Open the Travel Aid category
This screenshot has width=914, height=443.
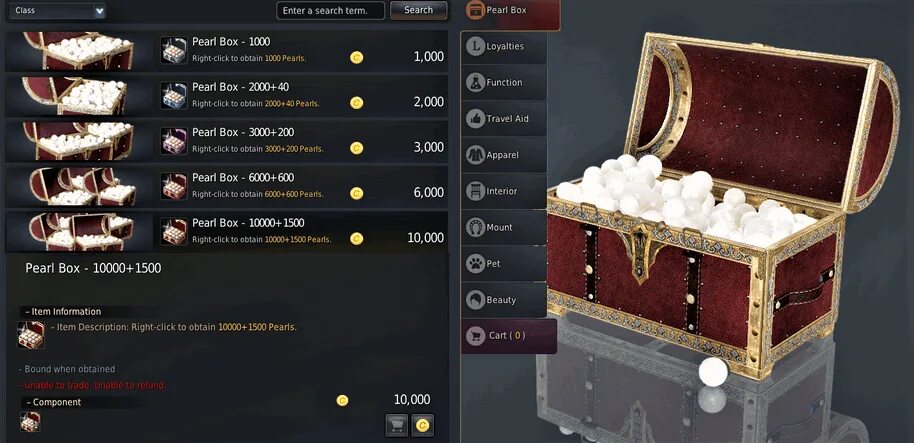click(504, 119)
